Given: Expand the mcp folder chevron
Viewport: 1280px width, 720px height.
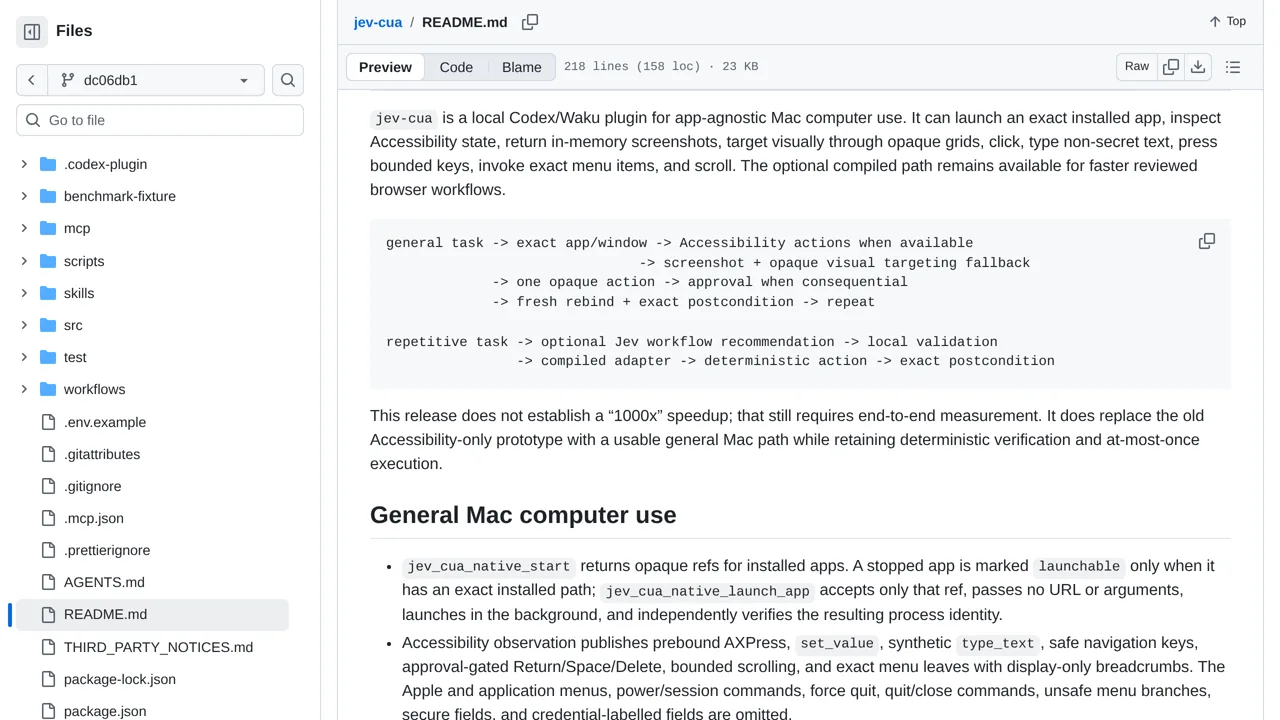Looking at the screenshot, I should tap(24, 228).
